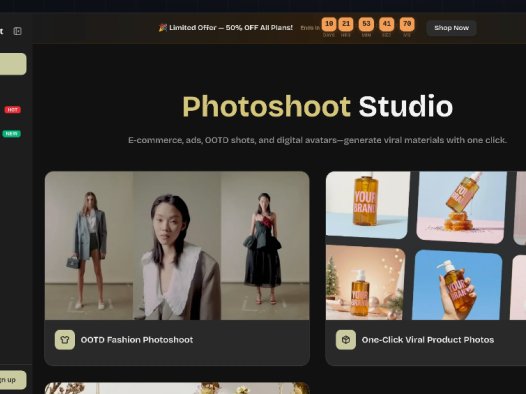Select the close-up white collar model photo

pyautogui.click(x=177, y=245)
